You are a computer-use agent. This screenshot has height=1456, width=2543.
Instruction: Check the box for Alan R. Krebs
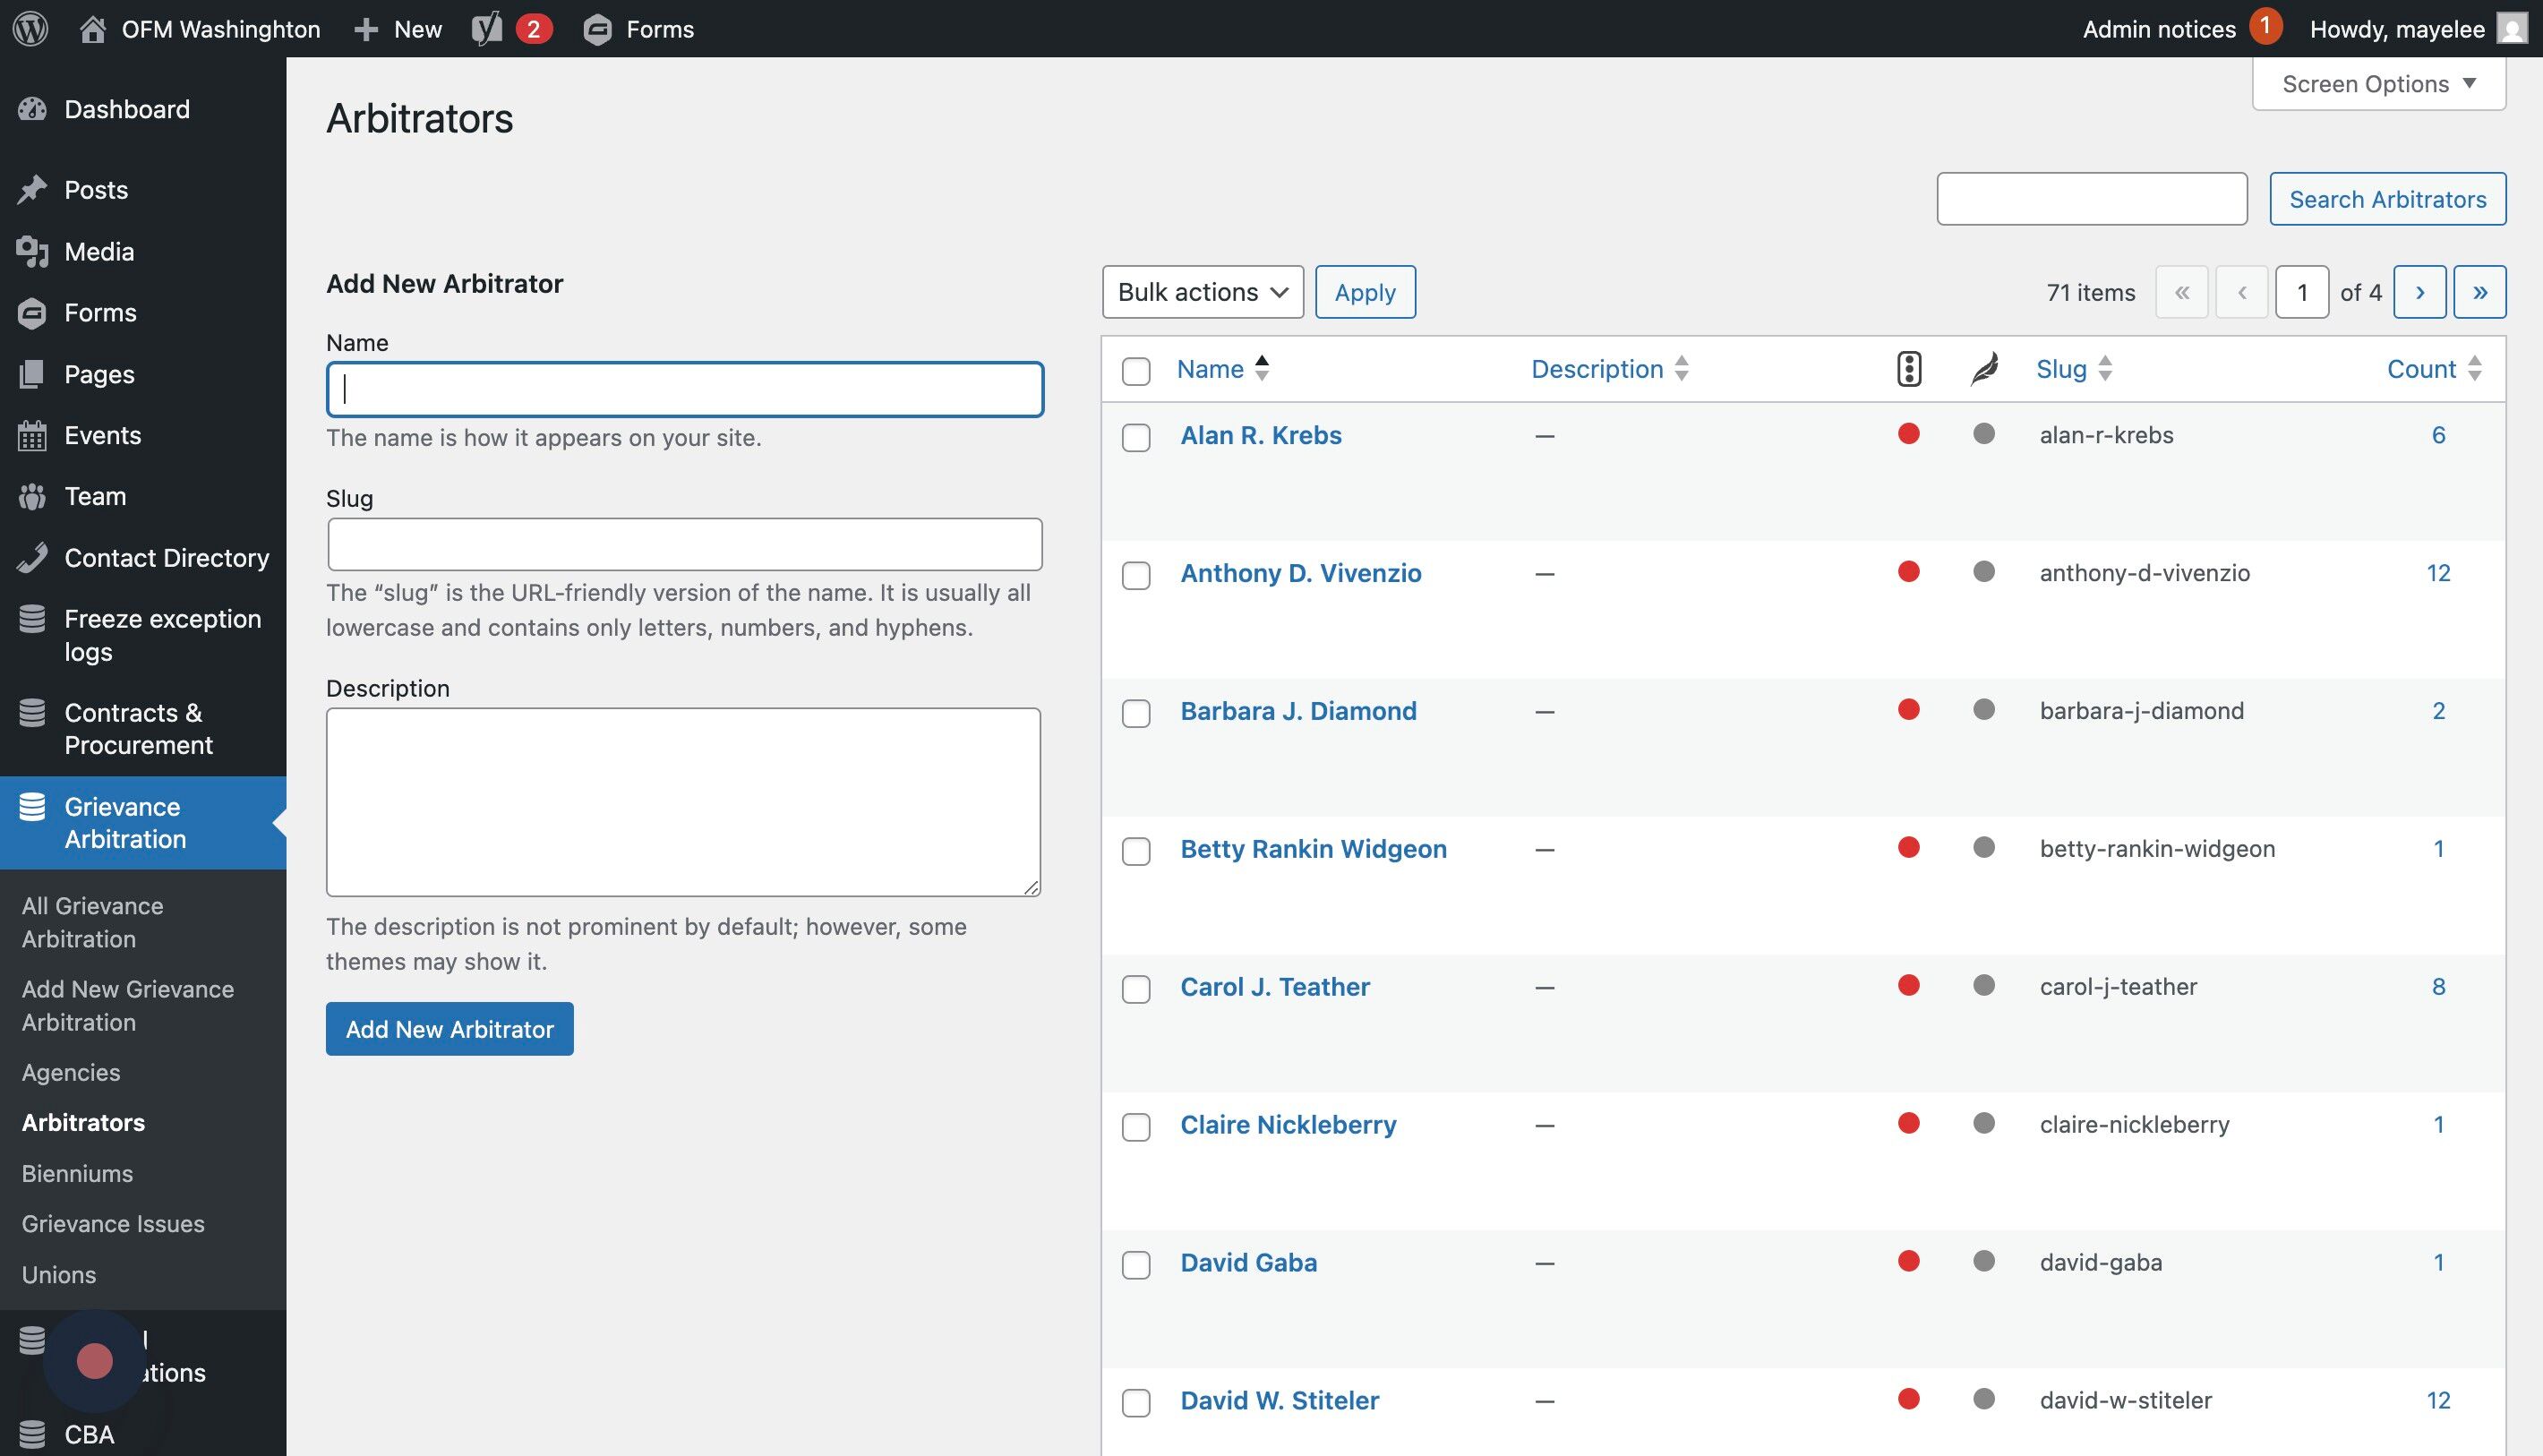(x=1136, y=438)
